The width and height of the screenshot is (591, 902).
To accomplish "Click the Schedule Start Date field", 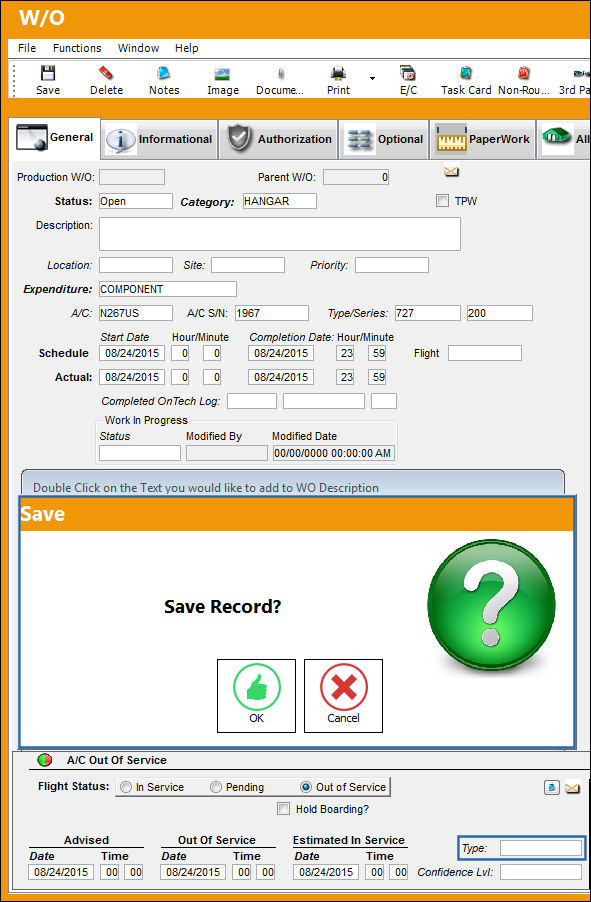I will coord(132,353).
